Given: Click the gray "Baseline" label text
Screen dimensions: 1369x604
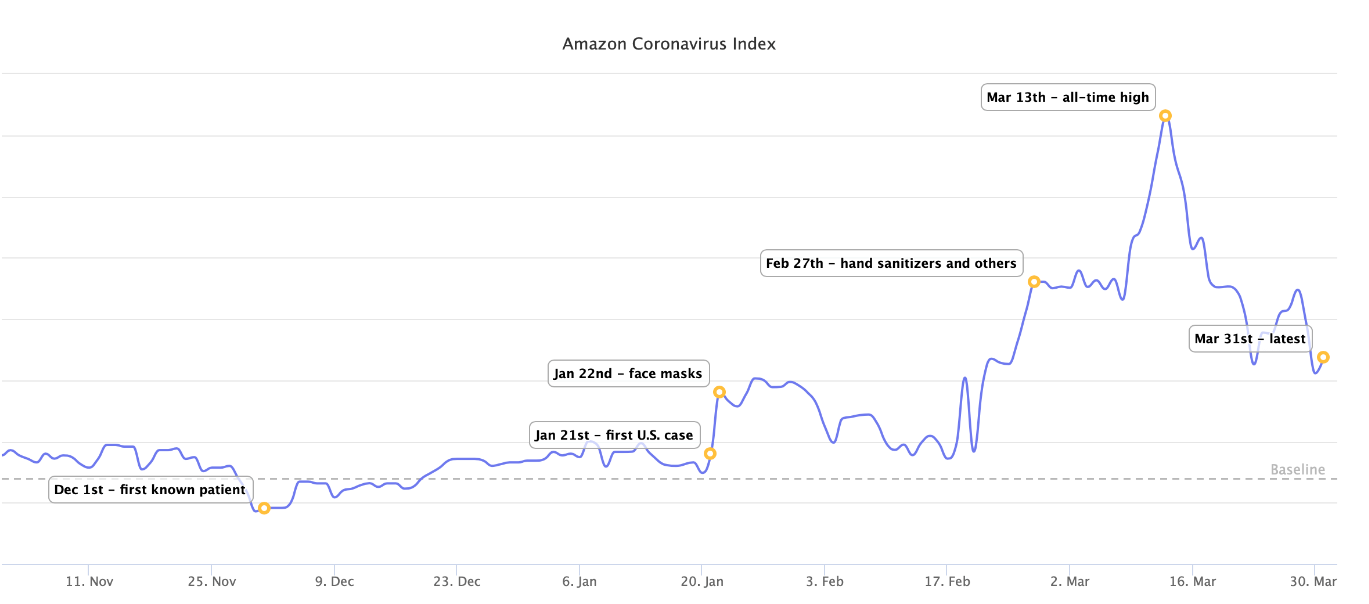Looking at the screenshot, I should (x=1297, y=470).
